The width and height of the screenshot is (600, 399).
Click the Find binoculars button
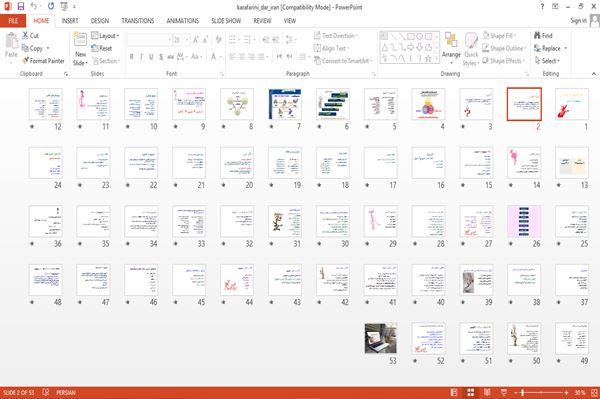click(x=543, y=35)
